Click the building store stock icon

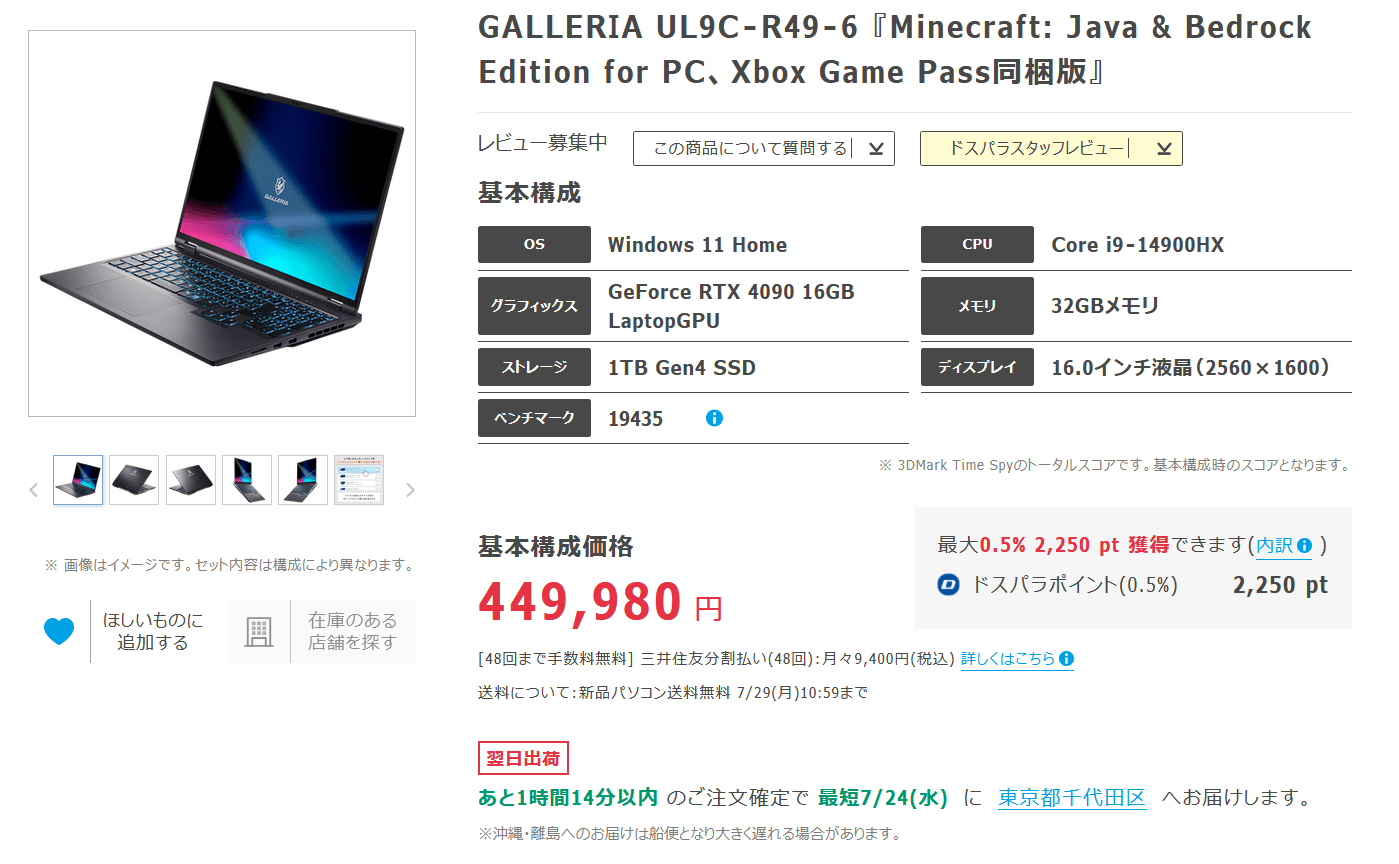tap(259, 631)
